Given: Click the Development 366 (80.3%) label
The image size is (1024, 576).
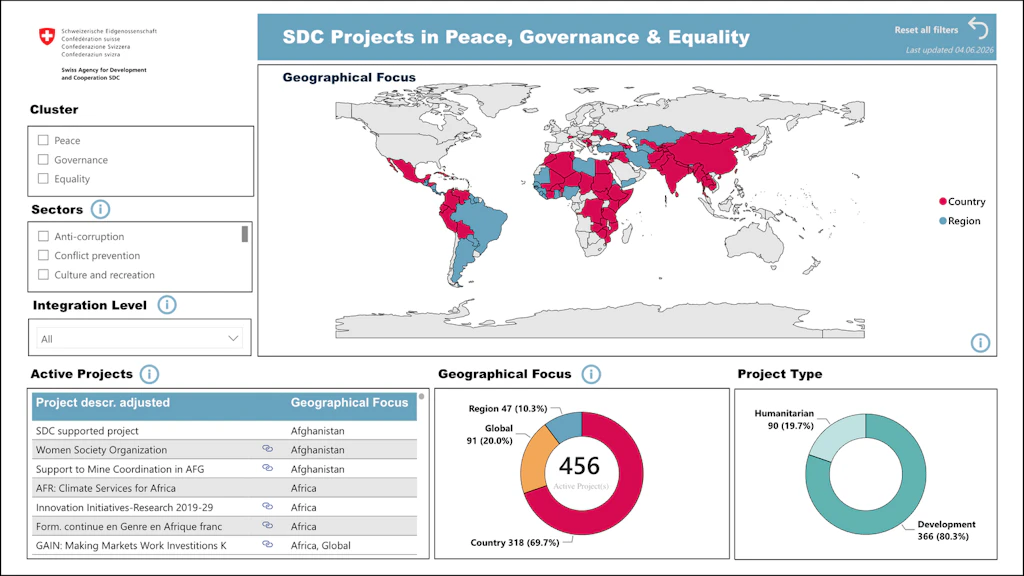Looking at the screenshot, I should coord(946,530).
